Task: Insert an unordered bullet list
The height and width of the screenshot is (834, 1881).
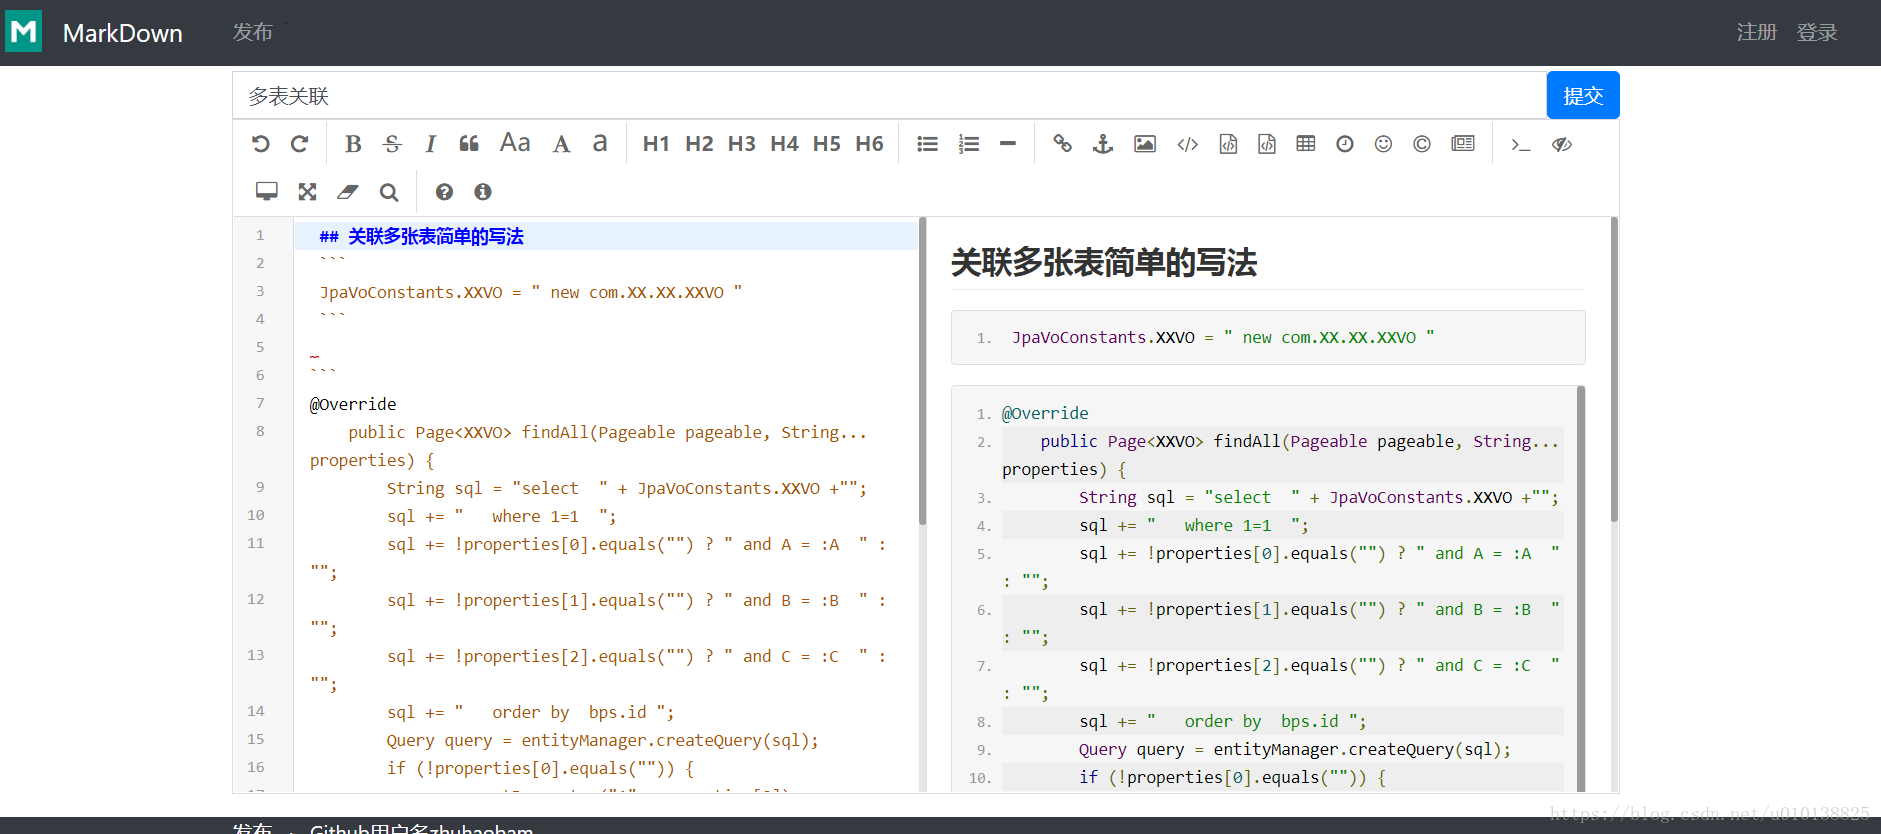Action: pos(928,144)
